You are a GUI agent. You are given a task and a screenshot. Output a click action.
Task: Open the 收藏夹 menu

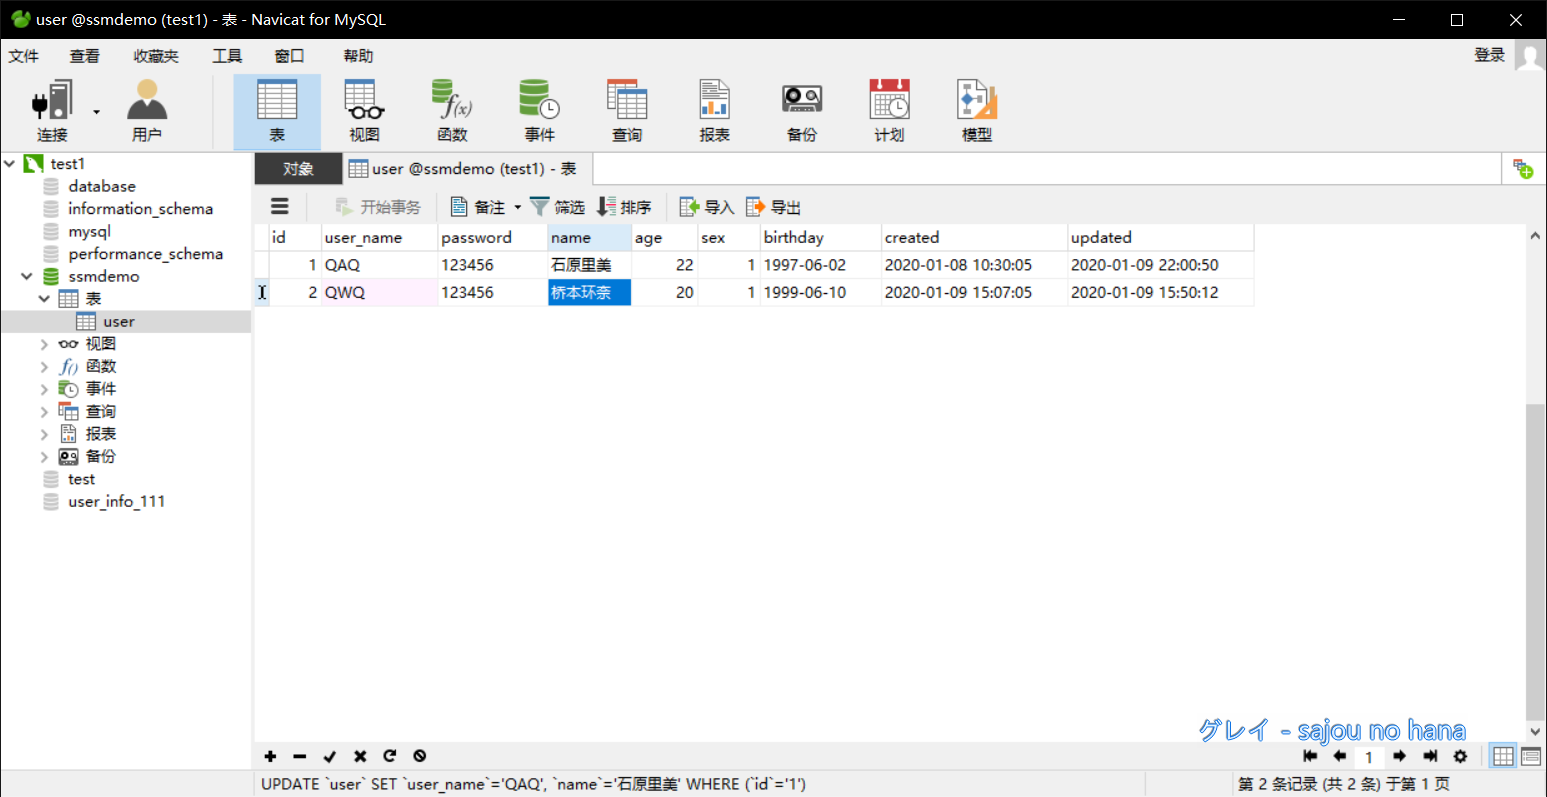[156, 56]
